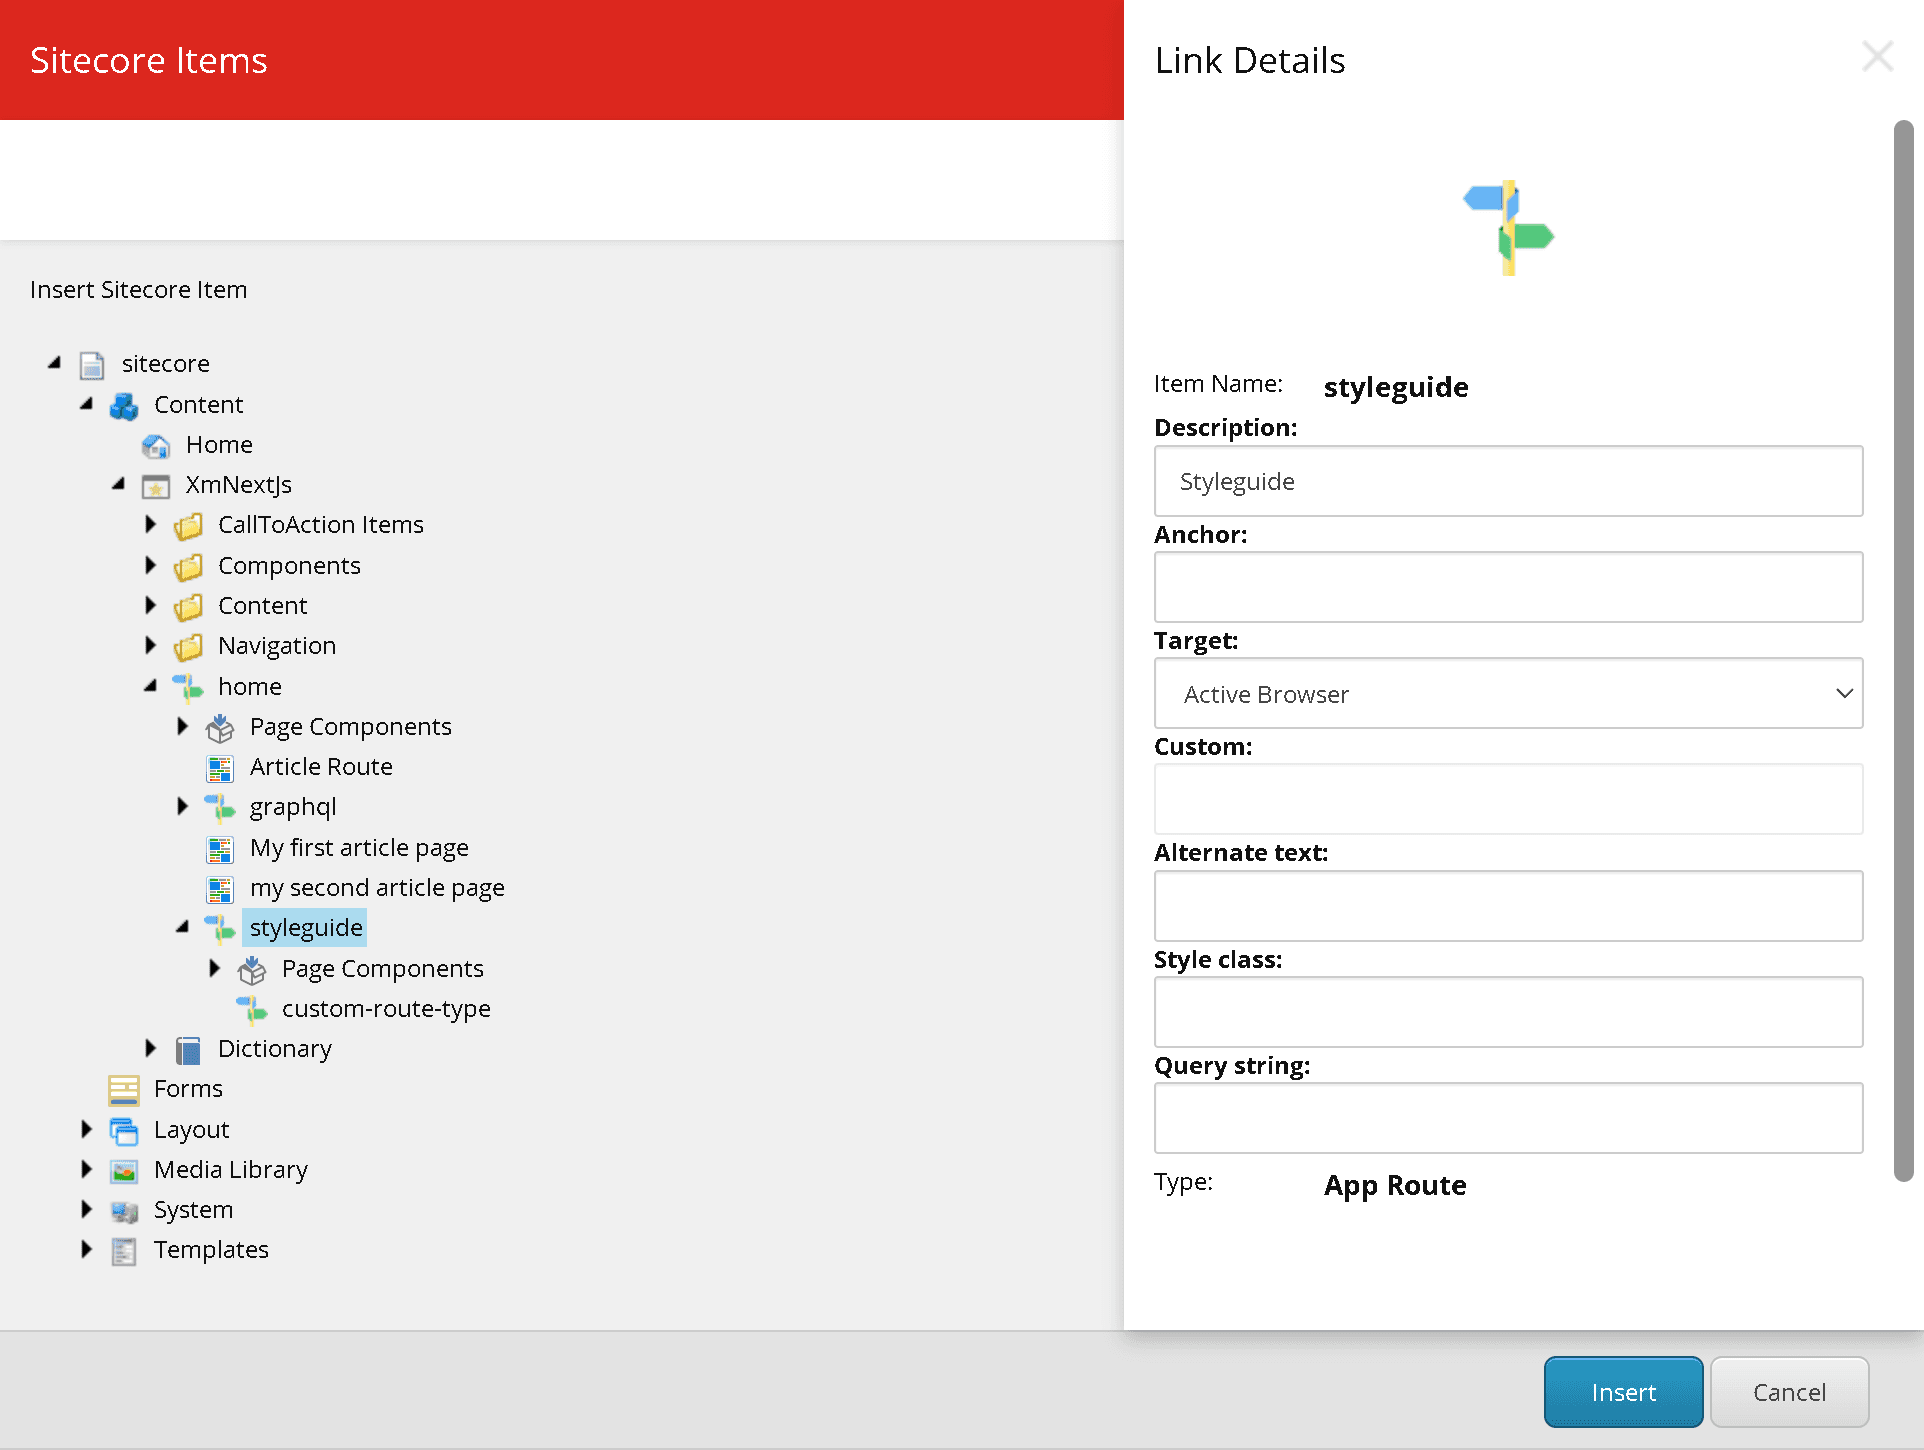
Task: Expand the Navigation folder
Action: click(150, 645)
